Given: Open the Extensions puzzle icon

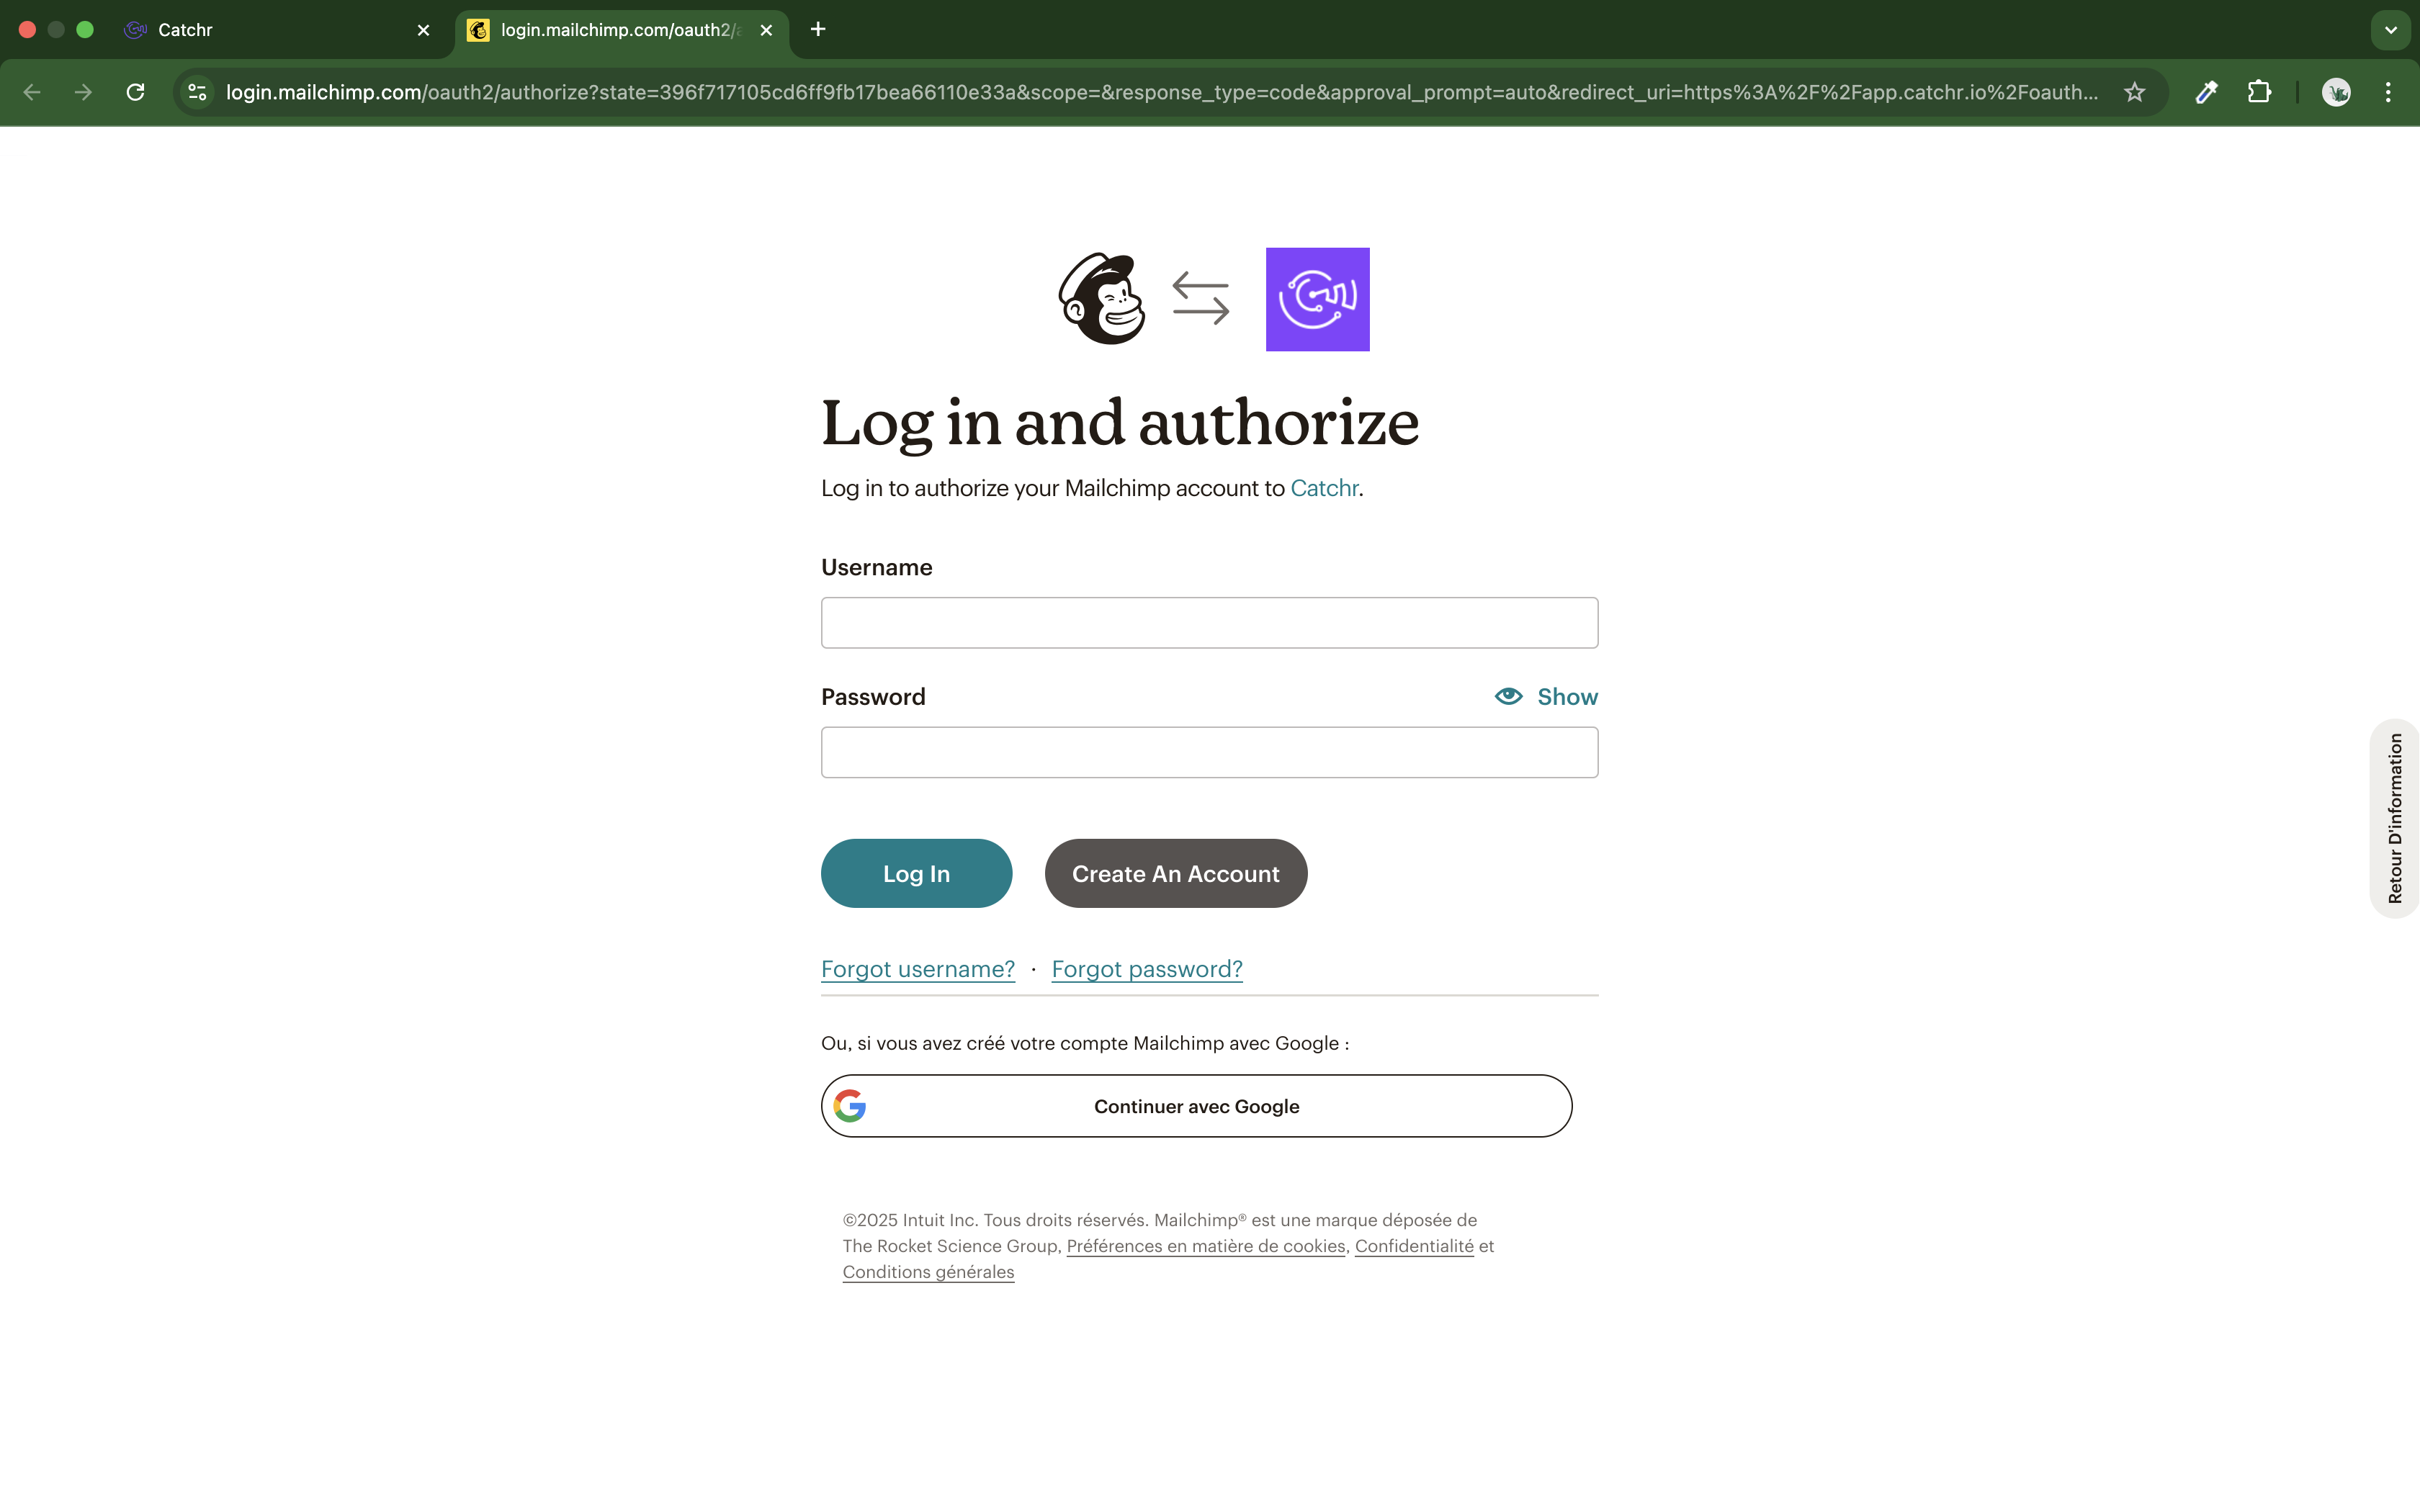Looking at the screenshot, I should (2260, 92).
